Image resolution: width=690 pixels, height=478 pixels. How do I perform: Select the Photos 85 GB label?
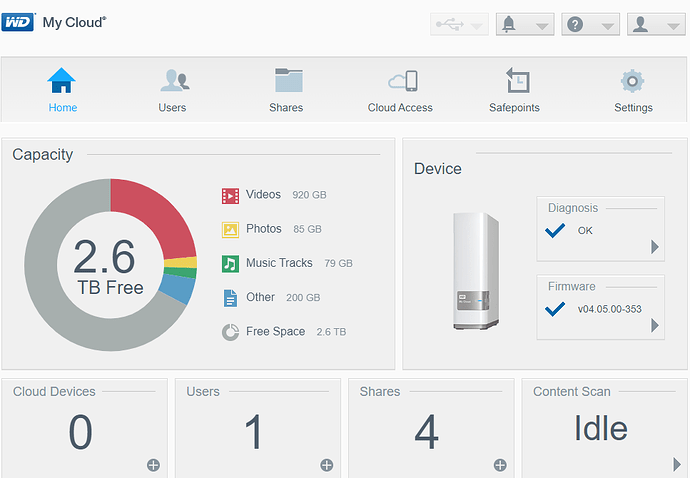(284, 229)
